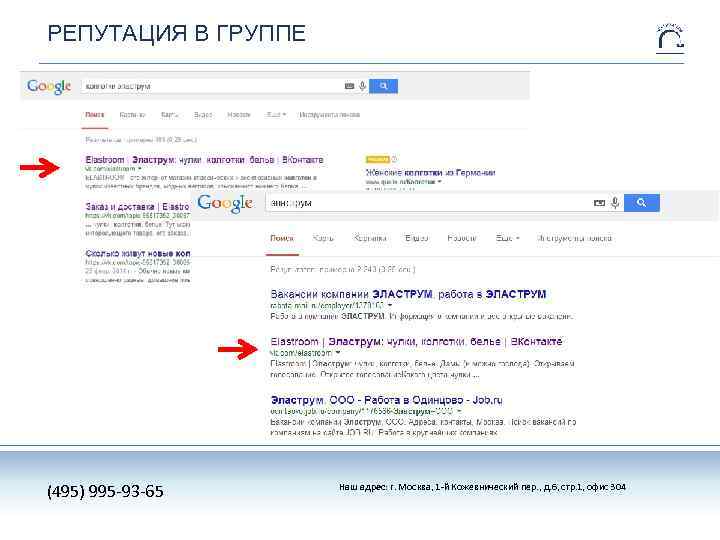Click the address text Наш адрес: г. Москва
Screen dimensions: 720x540
(482, 487)
